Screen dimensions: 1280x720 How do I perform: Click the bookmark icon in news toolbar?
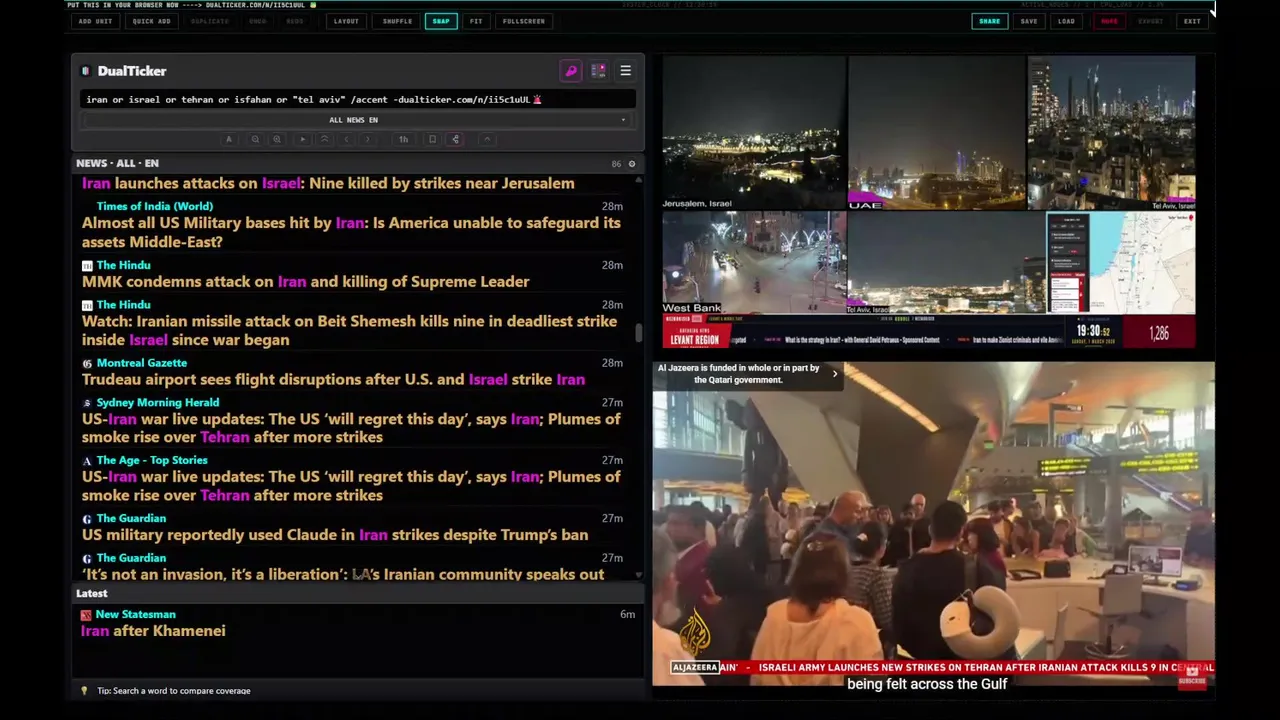432,139
